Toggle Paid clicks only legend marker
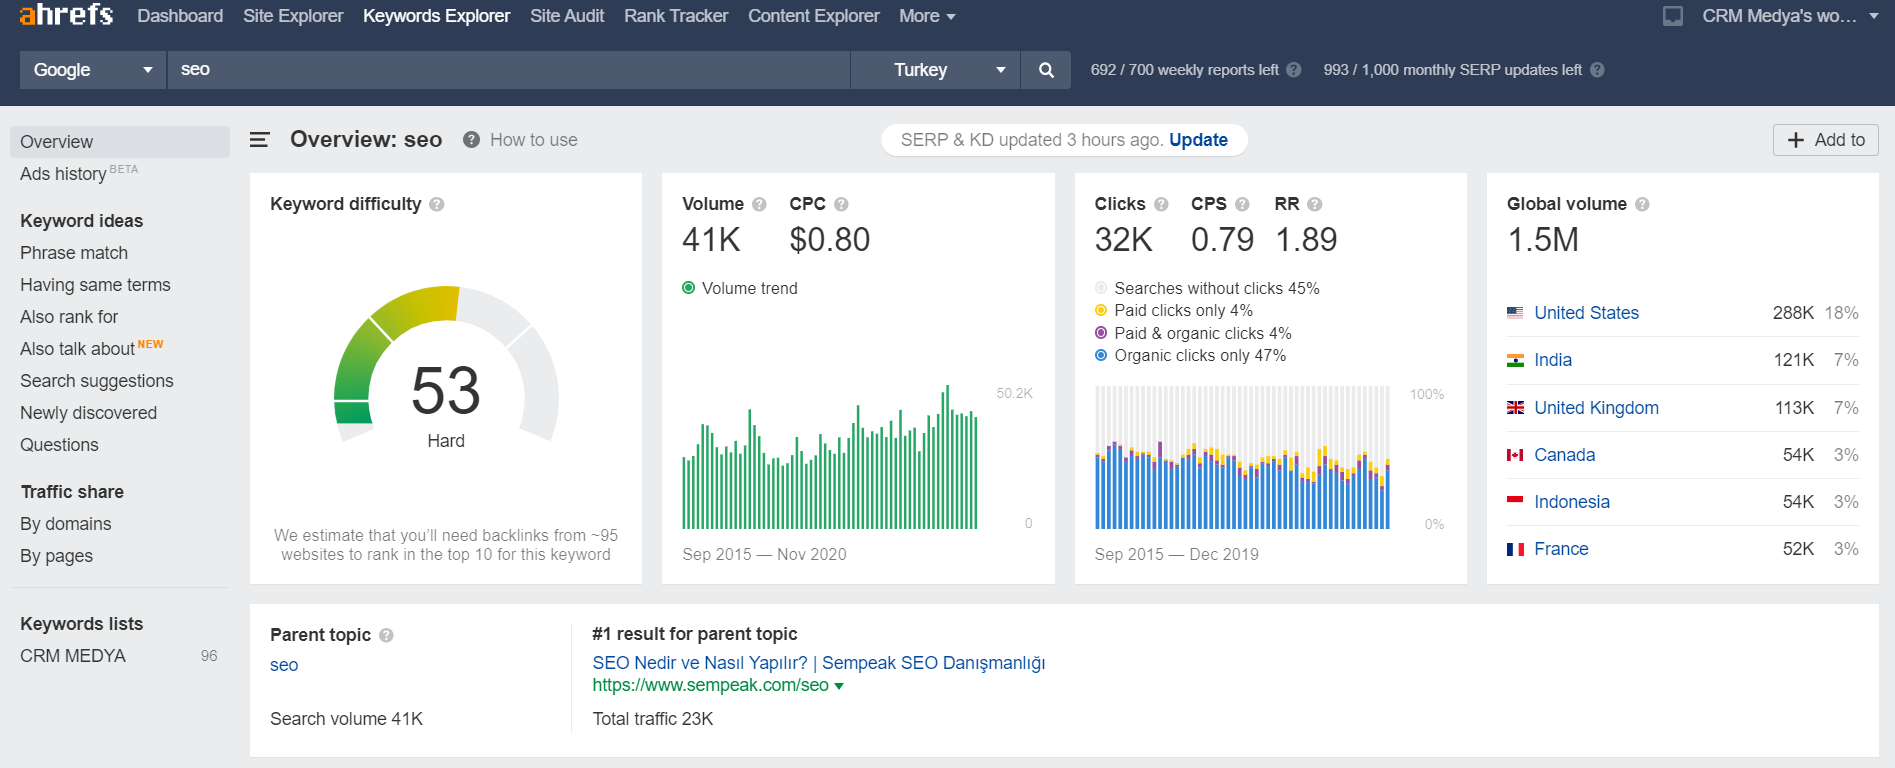The image size is (1895, 768). tap(1101, 311)
